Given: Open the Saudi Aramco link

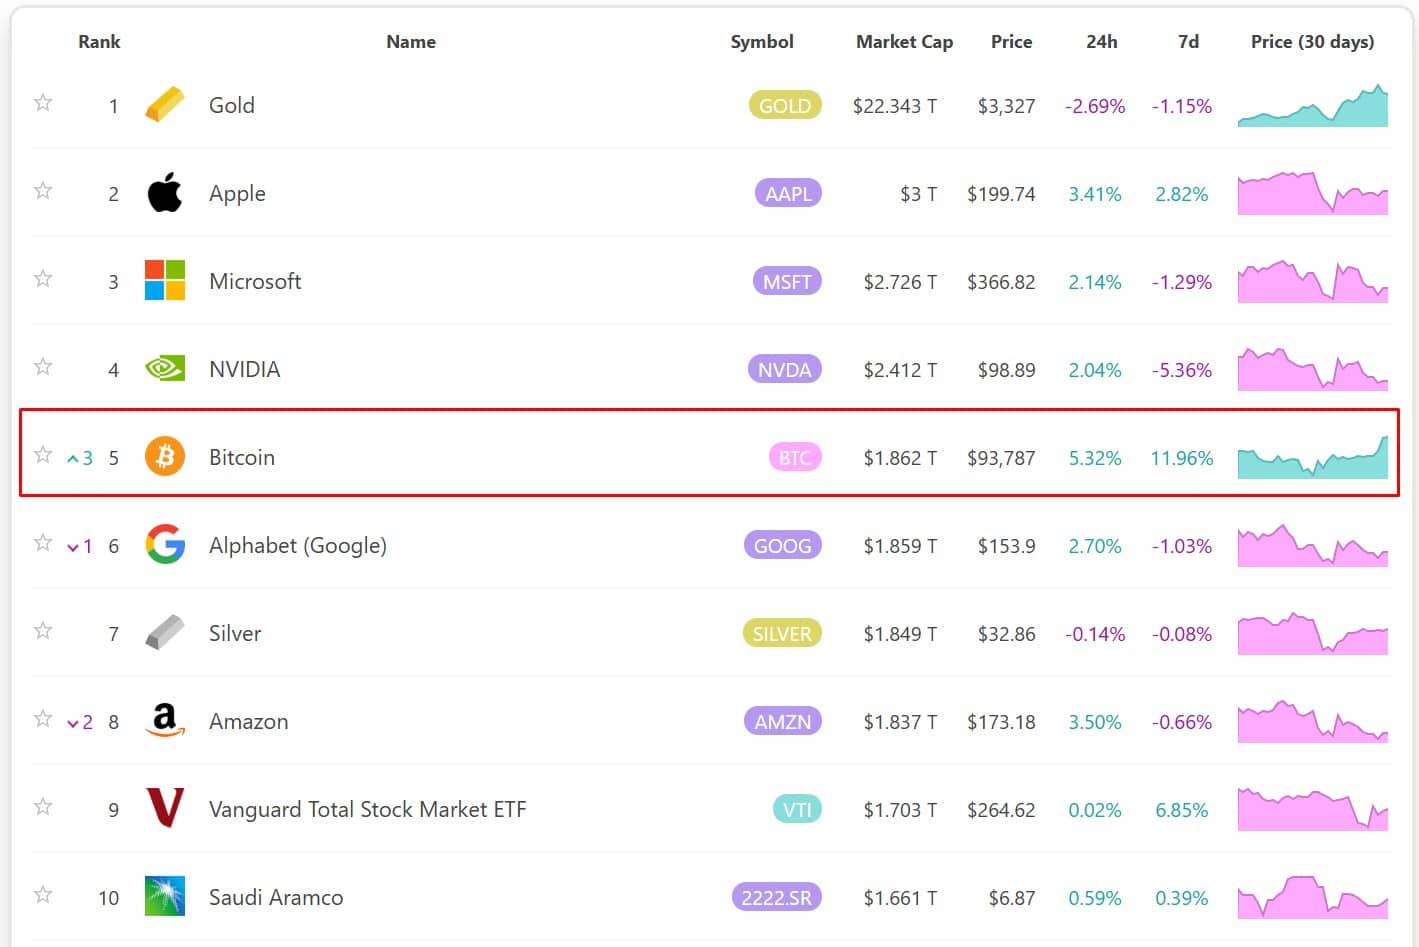Looking at the screenshot, I should [276, 897].
